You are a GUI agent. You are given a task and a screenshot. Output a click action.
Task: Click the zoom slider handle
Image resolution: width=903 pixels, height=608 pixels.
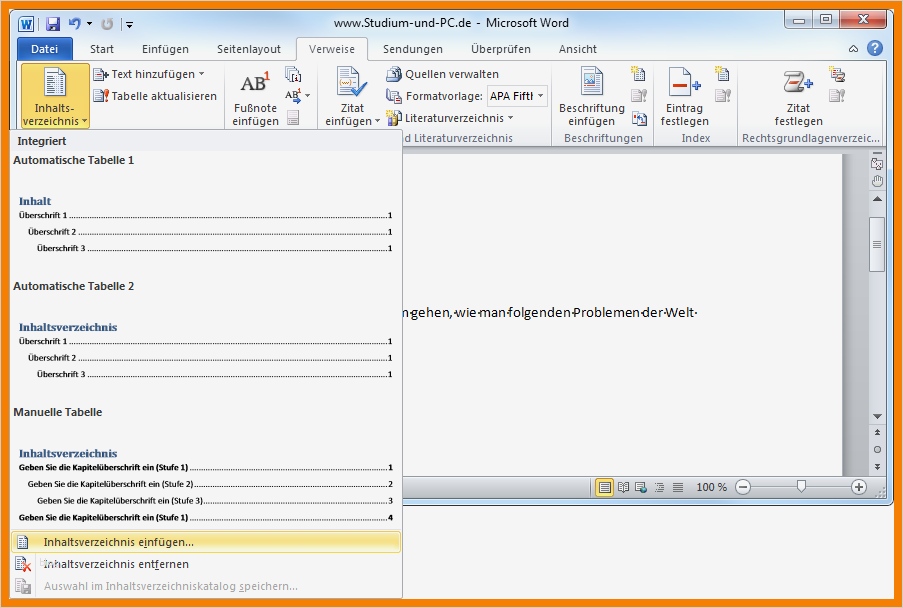[801, 487]
